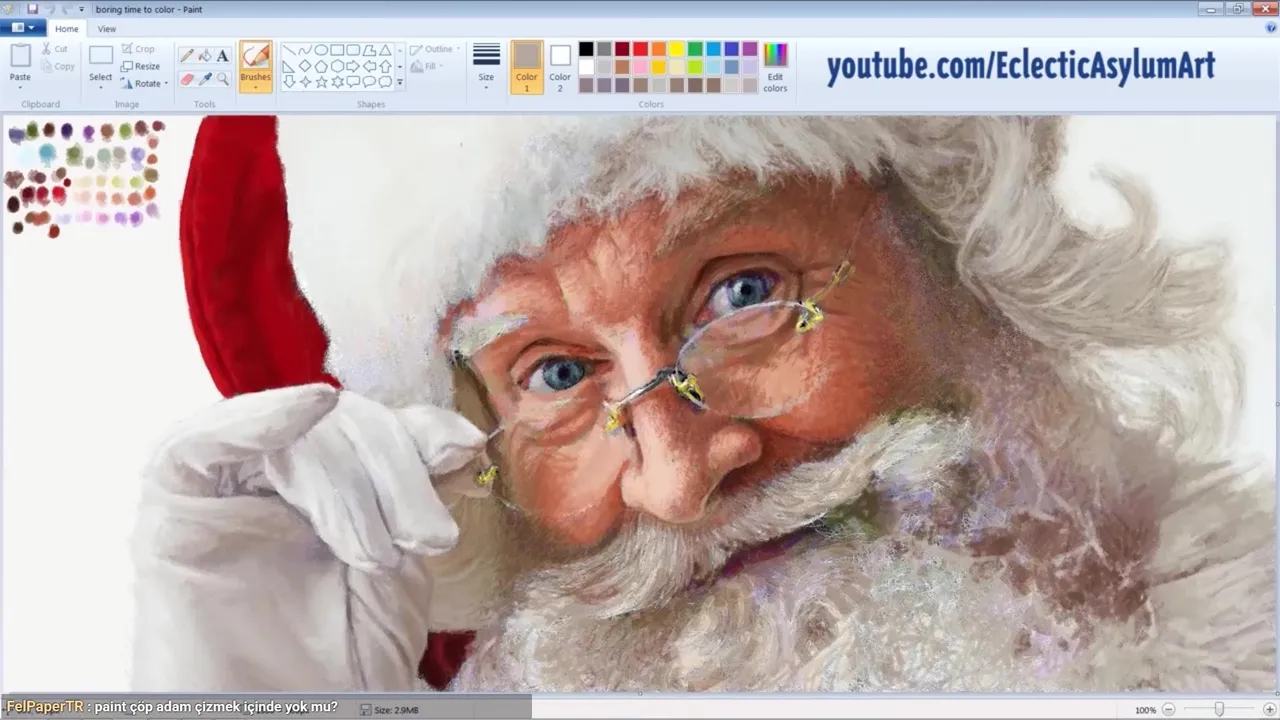Pick the Line shape

point(289,50)
